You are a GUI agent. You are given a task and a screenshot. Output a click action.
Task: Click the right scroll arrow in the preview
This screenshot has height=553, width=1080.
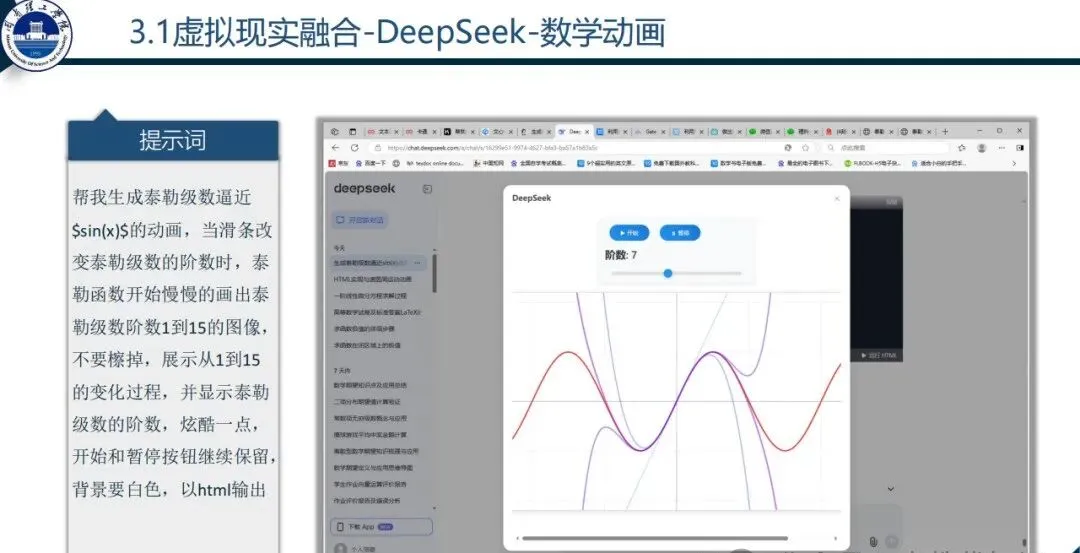[x=835, y=538]
